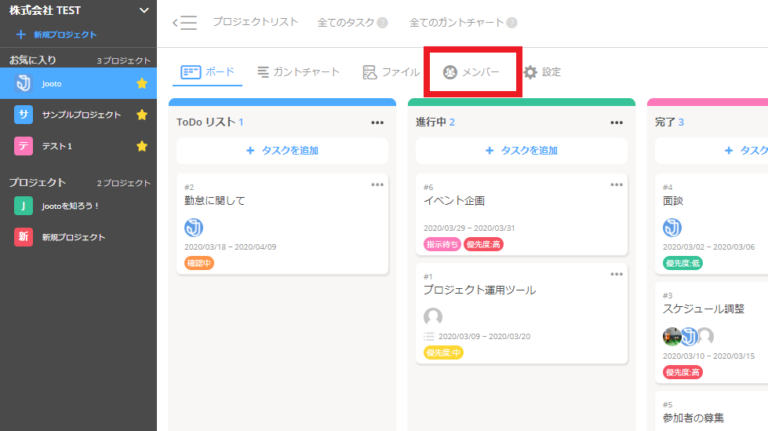Click the pink テ project icon
Screen dimensions: 768x431
click(x=23, y=146)
